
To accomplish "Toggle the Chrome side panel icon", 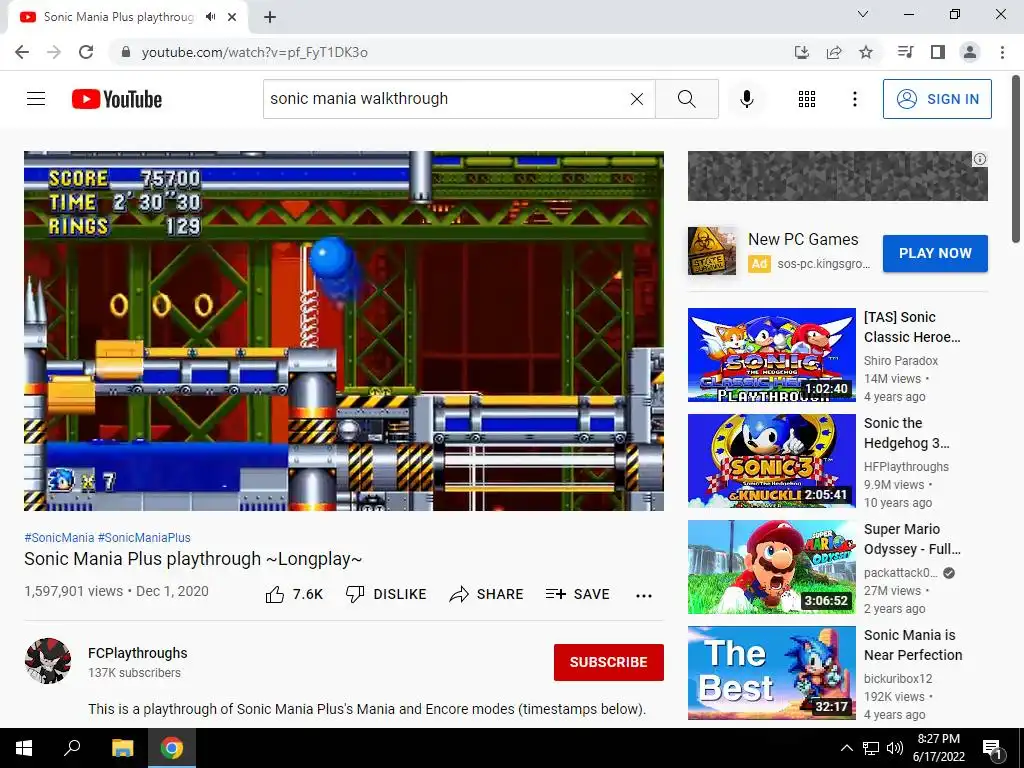I will (x=938, y=52).
